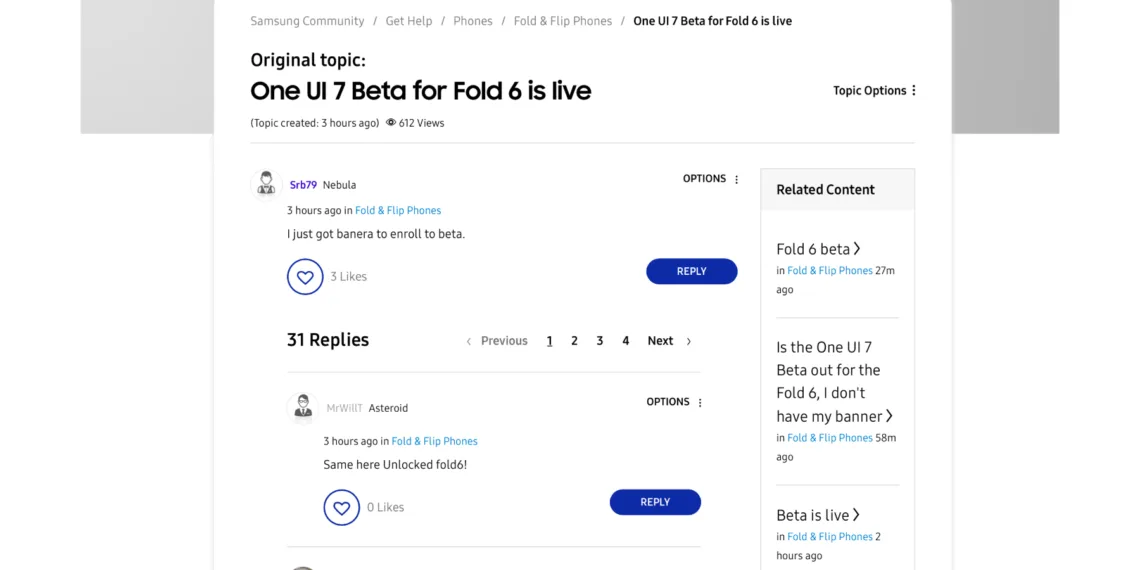1140x570 pixels.
Task: Reply to the original Srb79 post
Action: [691, 271]
